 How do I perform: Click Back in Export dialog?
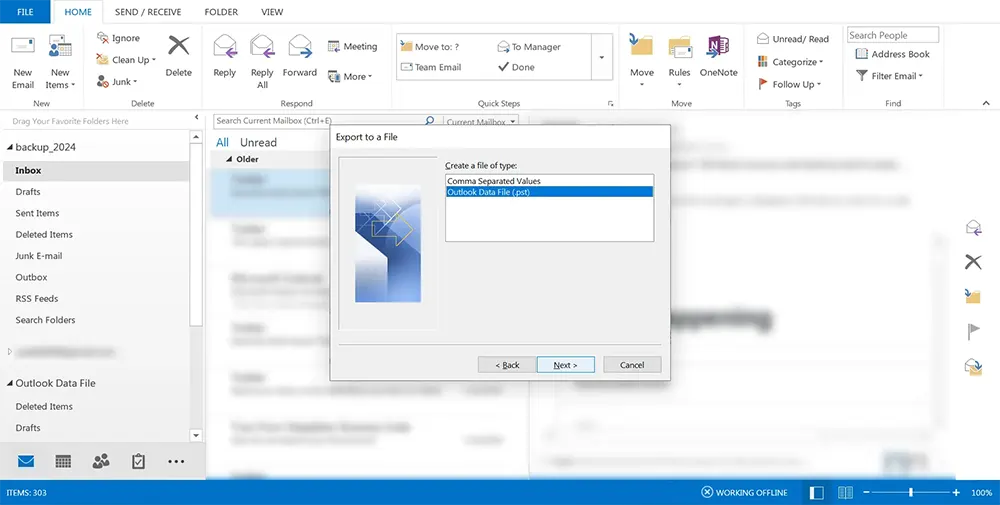click(x=507, y=365)
